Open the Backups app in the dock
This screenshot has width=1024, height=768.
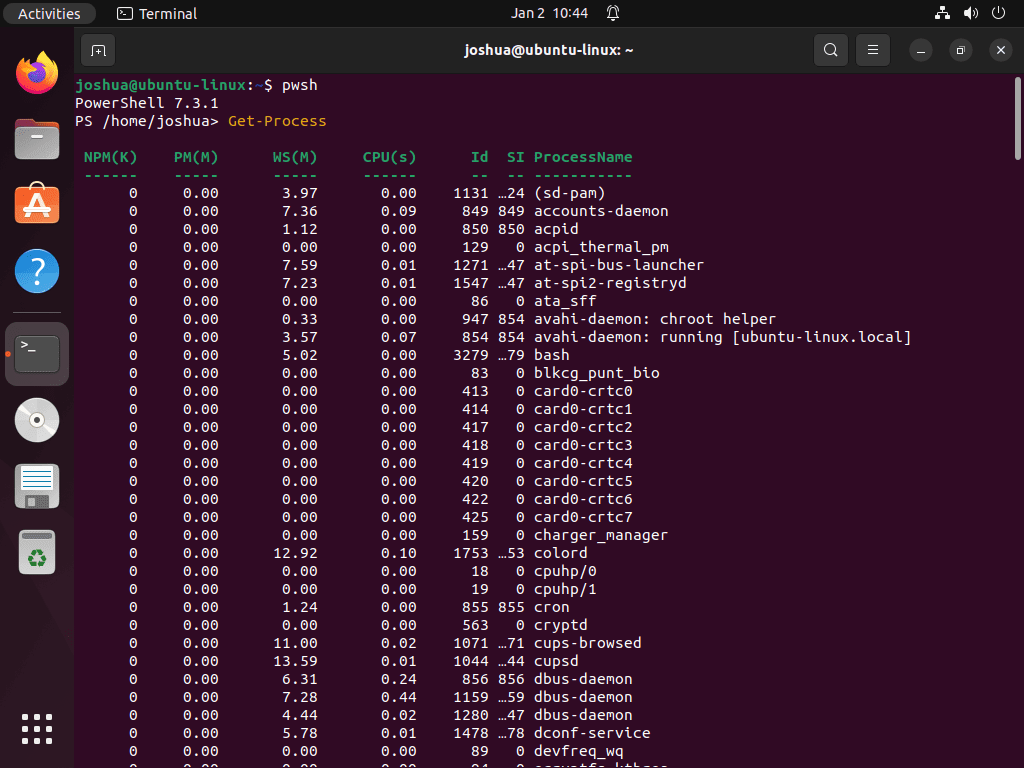click(x=36, y=551)
